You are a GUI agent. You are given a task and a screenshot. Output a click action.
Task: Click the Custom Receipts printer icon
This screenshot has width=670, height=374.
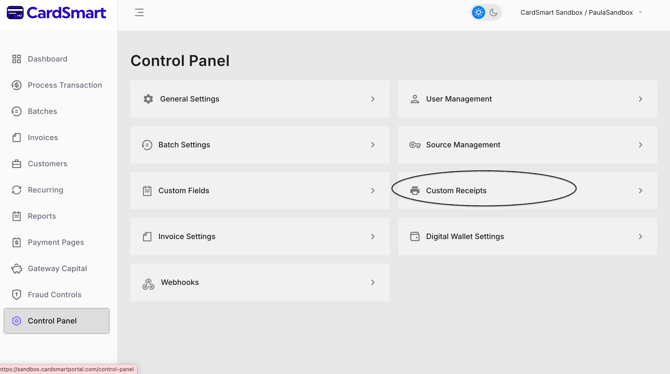click(x=414, y=191)
